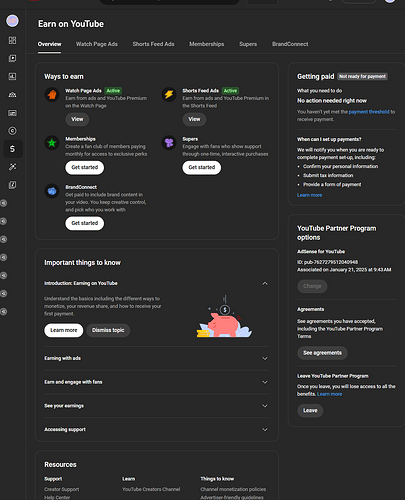Open the Content sidebar icon
The image size is (405, 500).
(12, 58)
